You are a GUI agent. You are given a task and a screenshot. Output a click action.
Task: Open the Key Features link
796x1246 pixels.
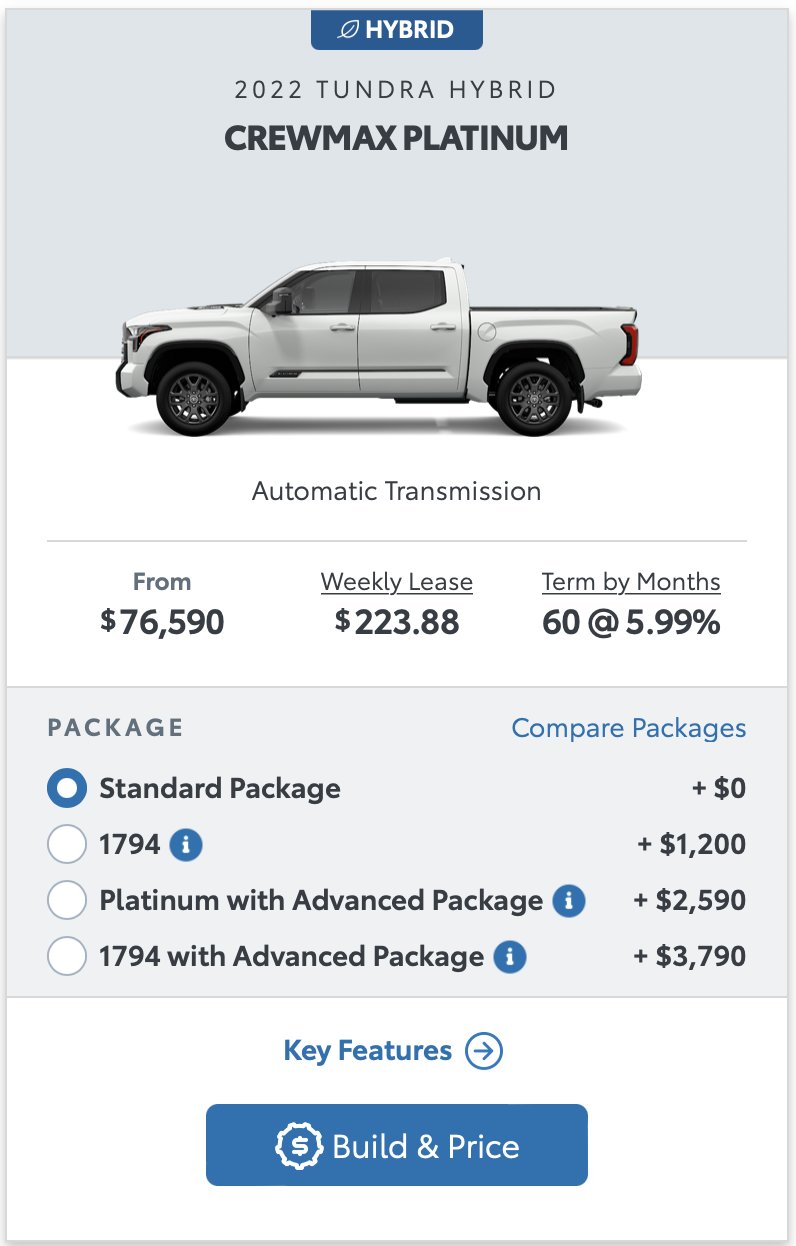pyautogui.click(x=368, y=1051)
